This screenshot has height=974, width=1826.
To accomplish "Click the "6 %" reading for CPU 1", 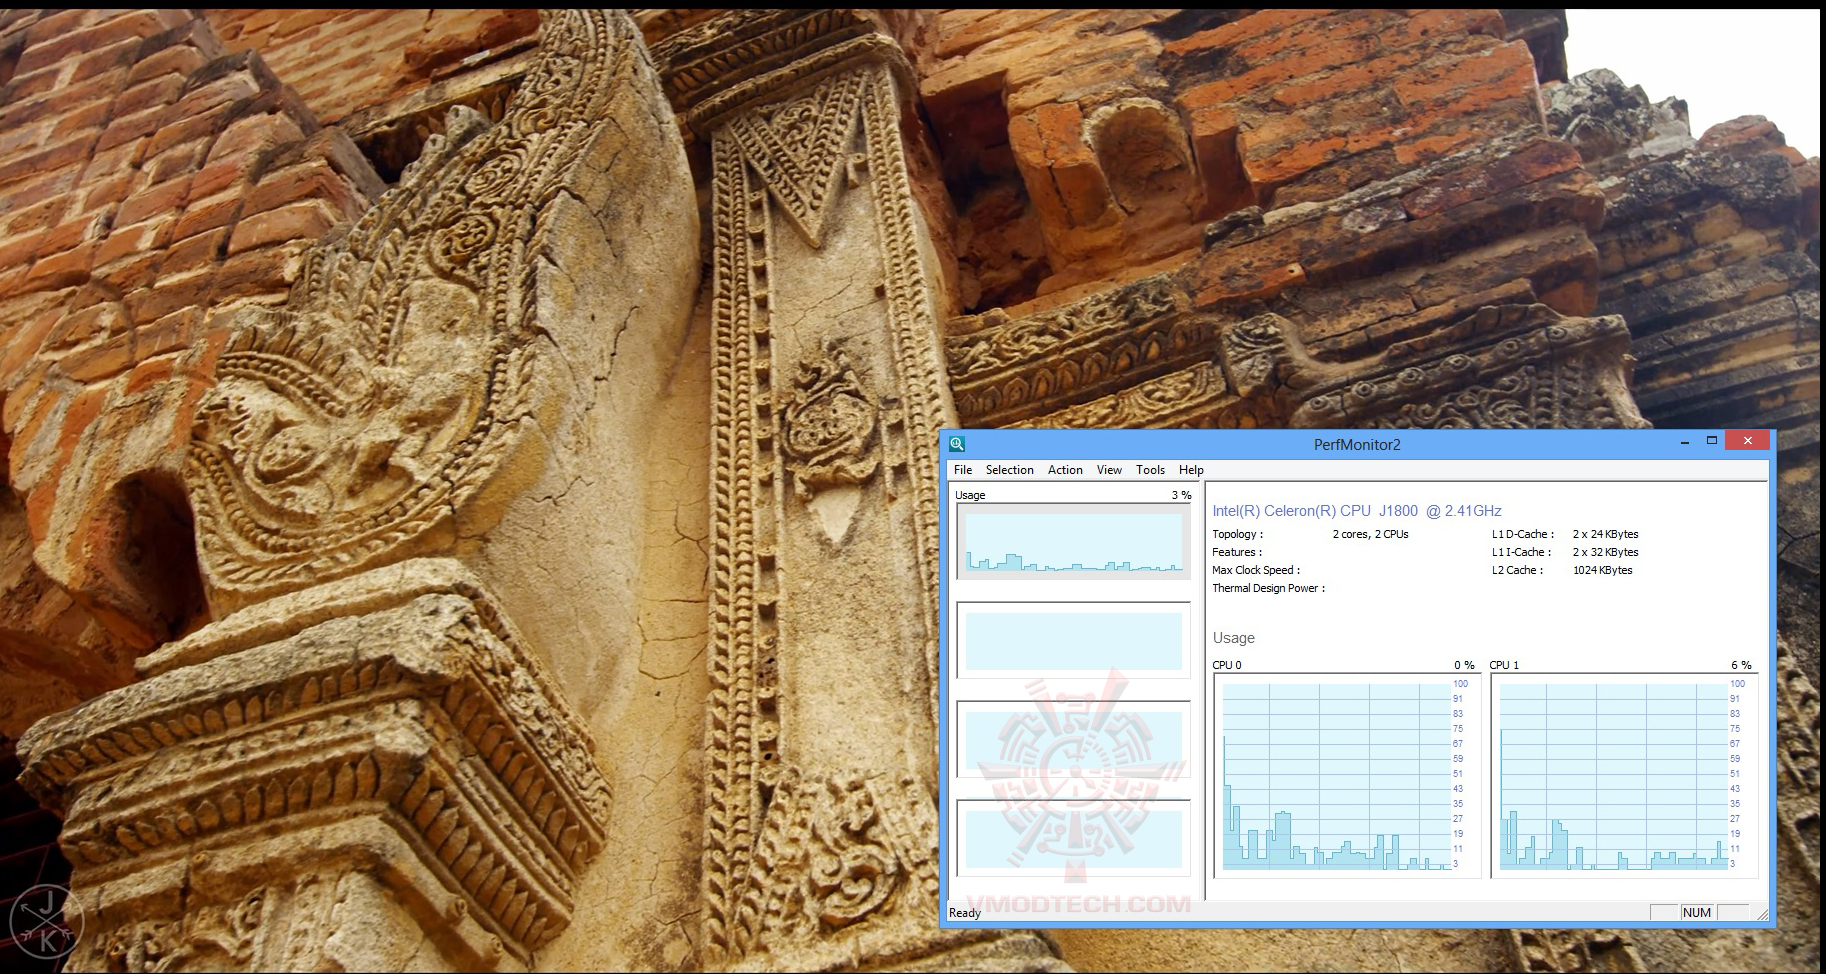I will 1741,665.
